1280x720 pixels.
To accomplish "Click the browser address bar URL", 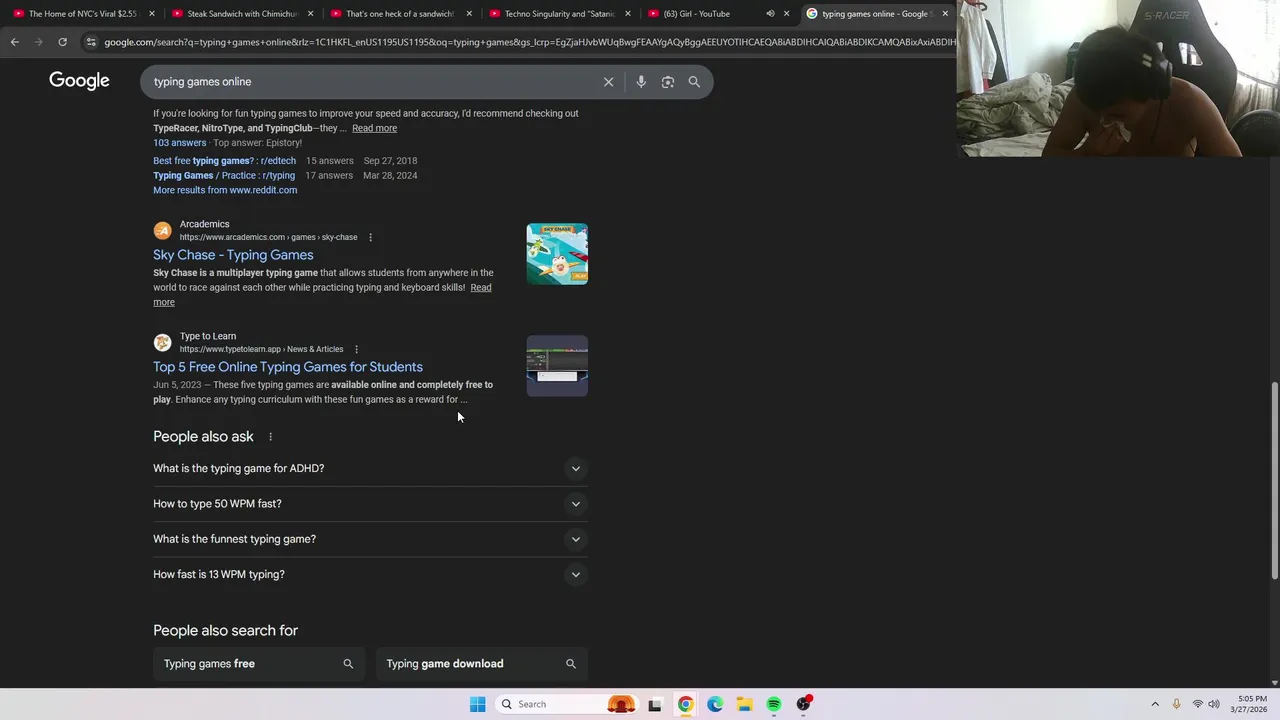I will coord(528,42).
